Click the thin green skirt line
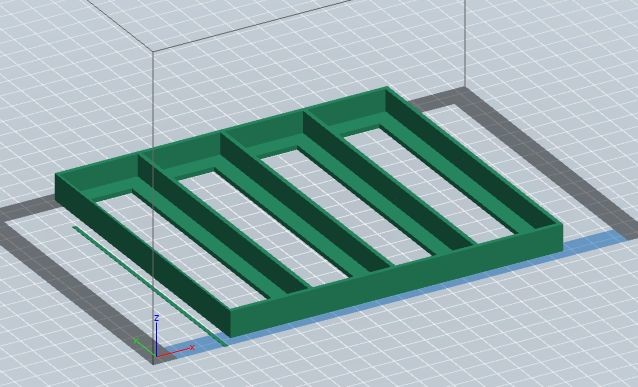Viewport: 638px width, 387px height. click(150, 286)
